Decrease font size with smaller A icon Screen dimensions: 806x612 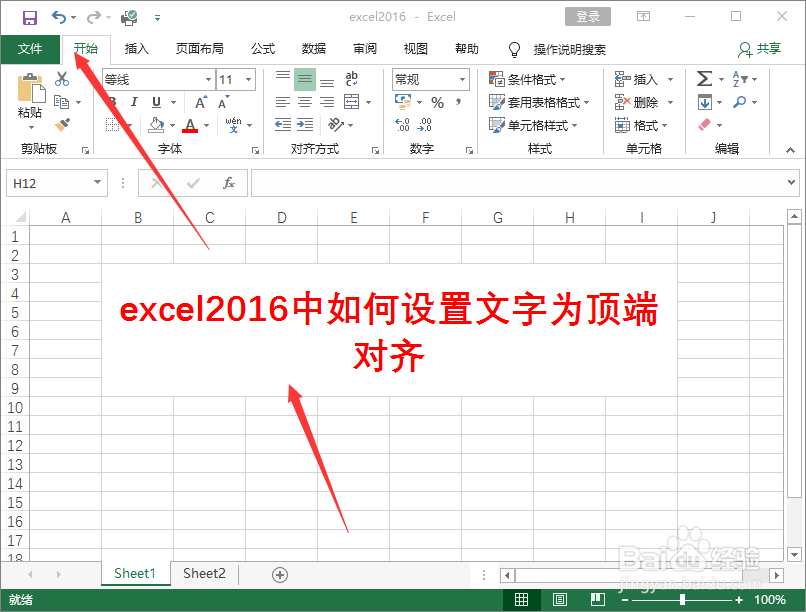[223, 102]
